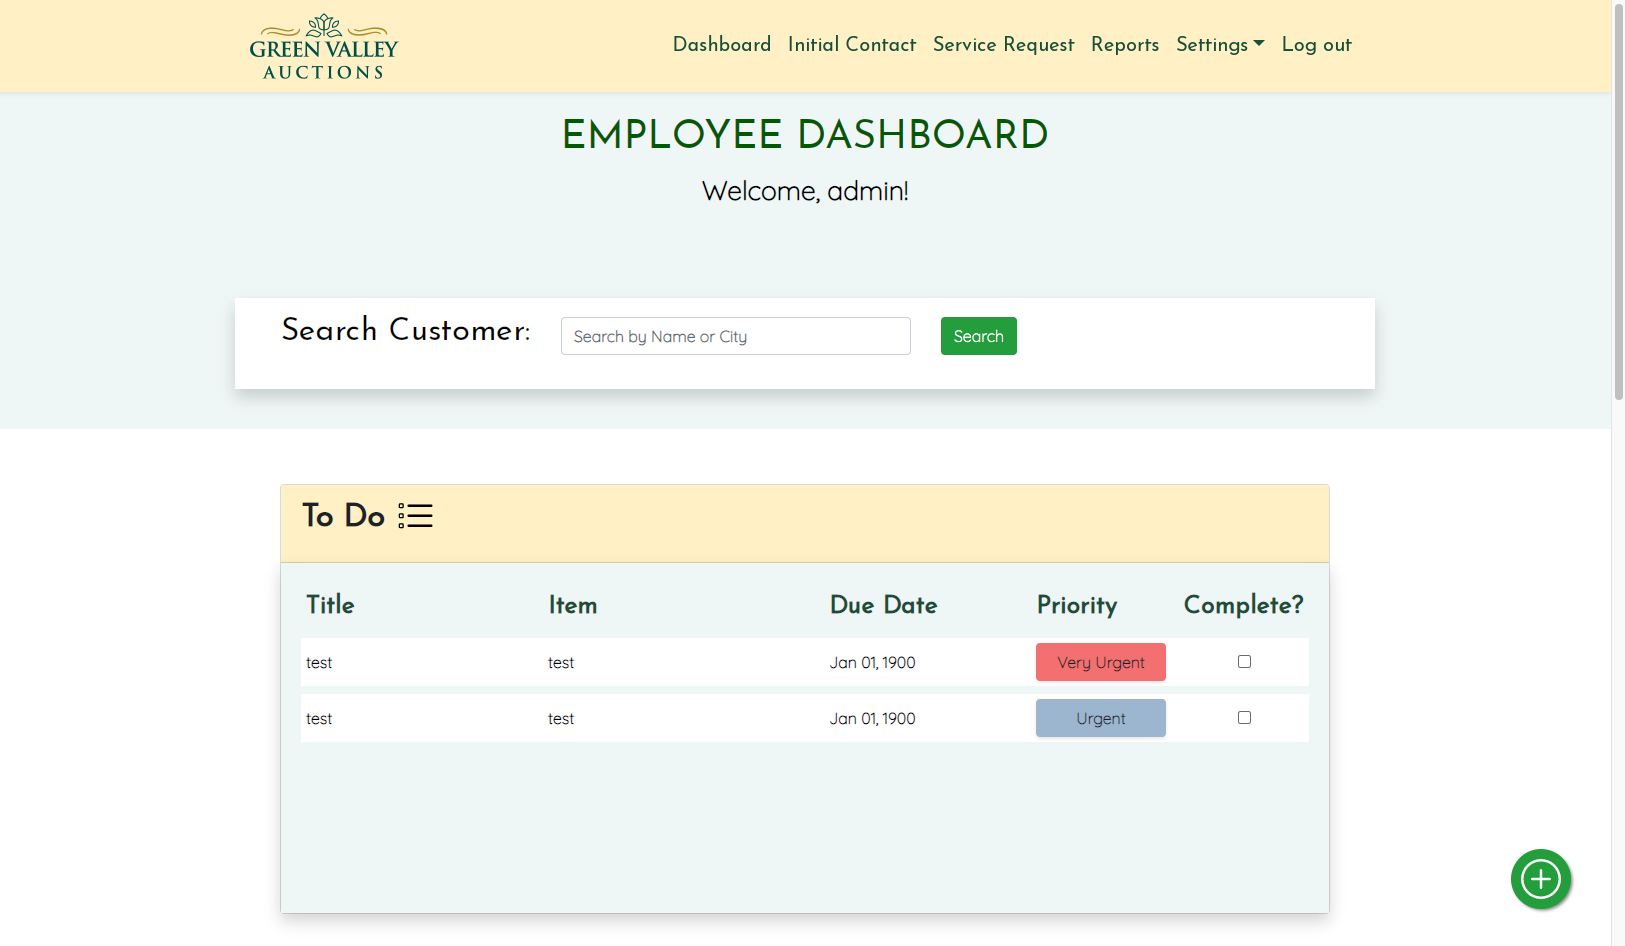
Task: Click the Very Urgent priority badge
Action: click(1100, 662)
